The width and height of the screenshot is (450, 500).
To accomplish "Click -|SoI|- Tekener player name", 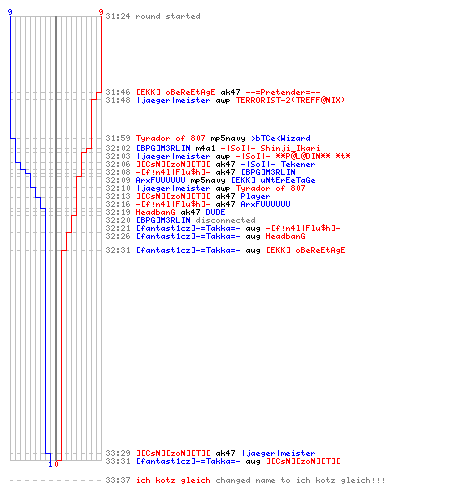I will pyautogui.click(x=278, y=164).
